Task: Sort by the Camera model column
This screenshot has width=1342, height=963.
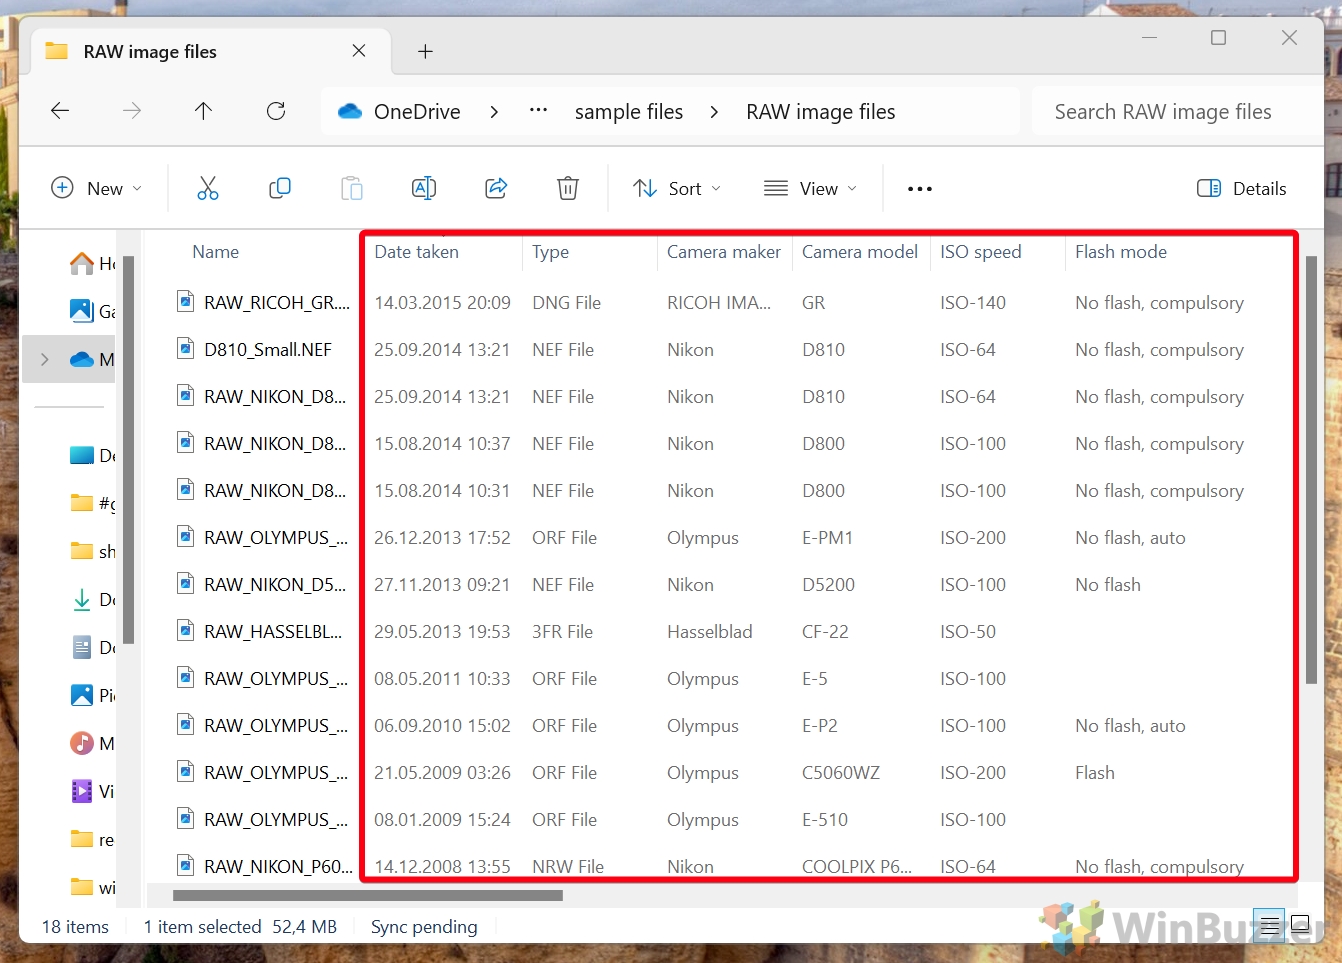Action: [x=860, y=252]
